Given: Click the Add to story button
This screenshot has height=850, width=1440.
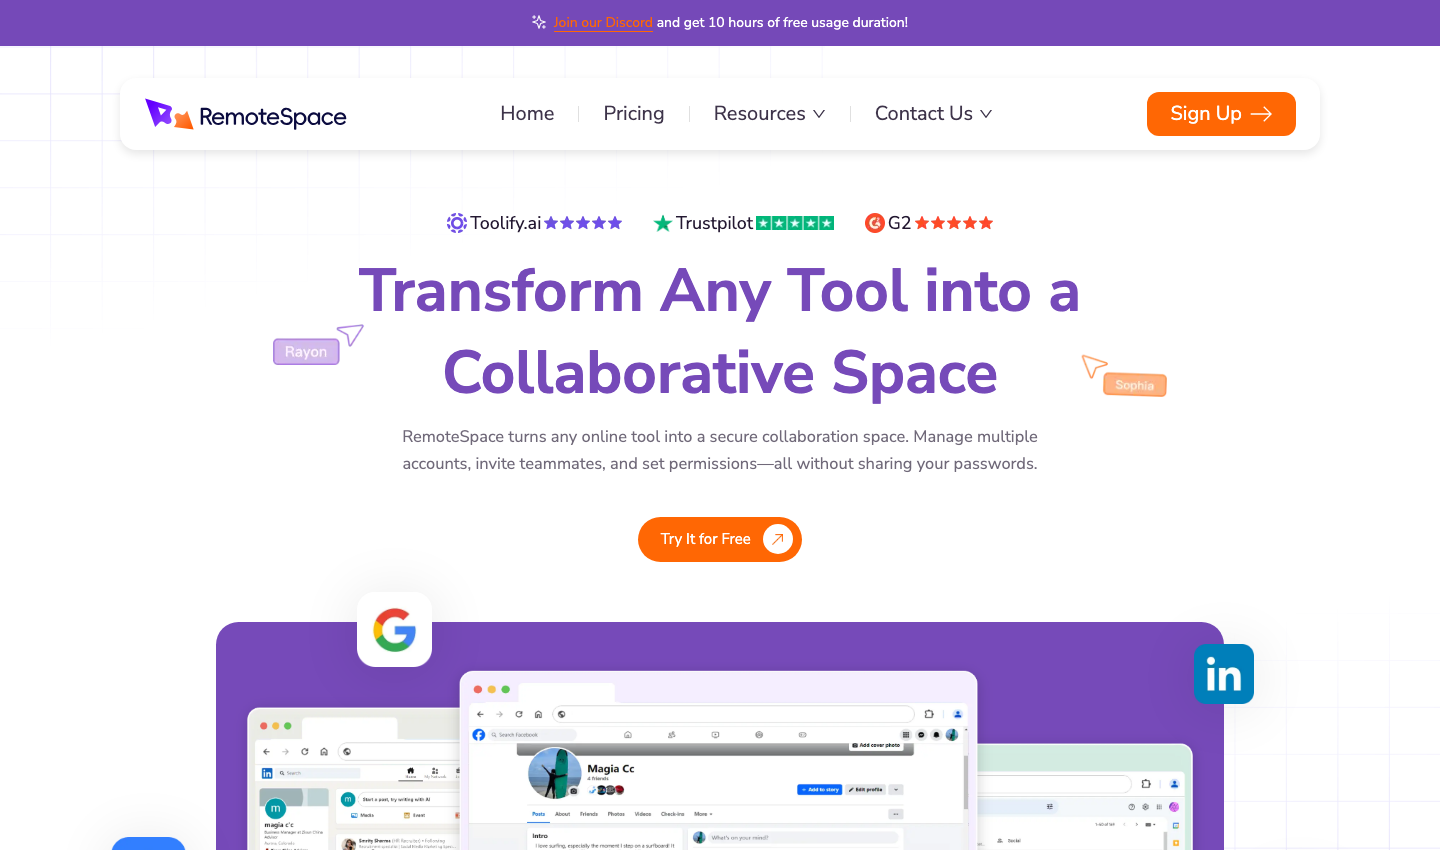Looking at the screenshot, I should tap(820, 789).
